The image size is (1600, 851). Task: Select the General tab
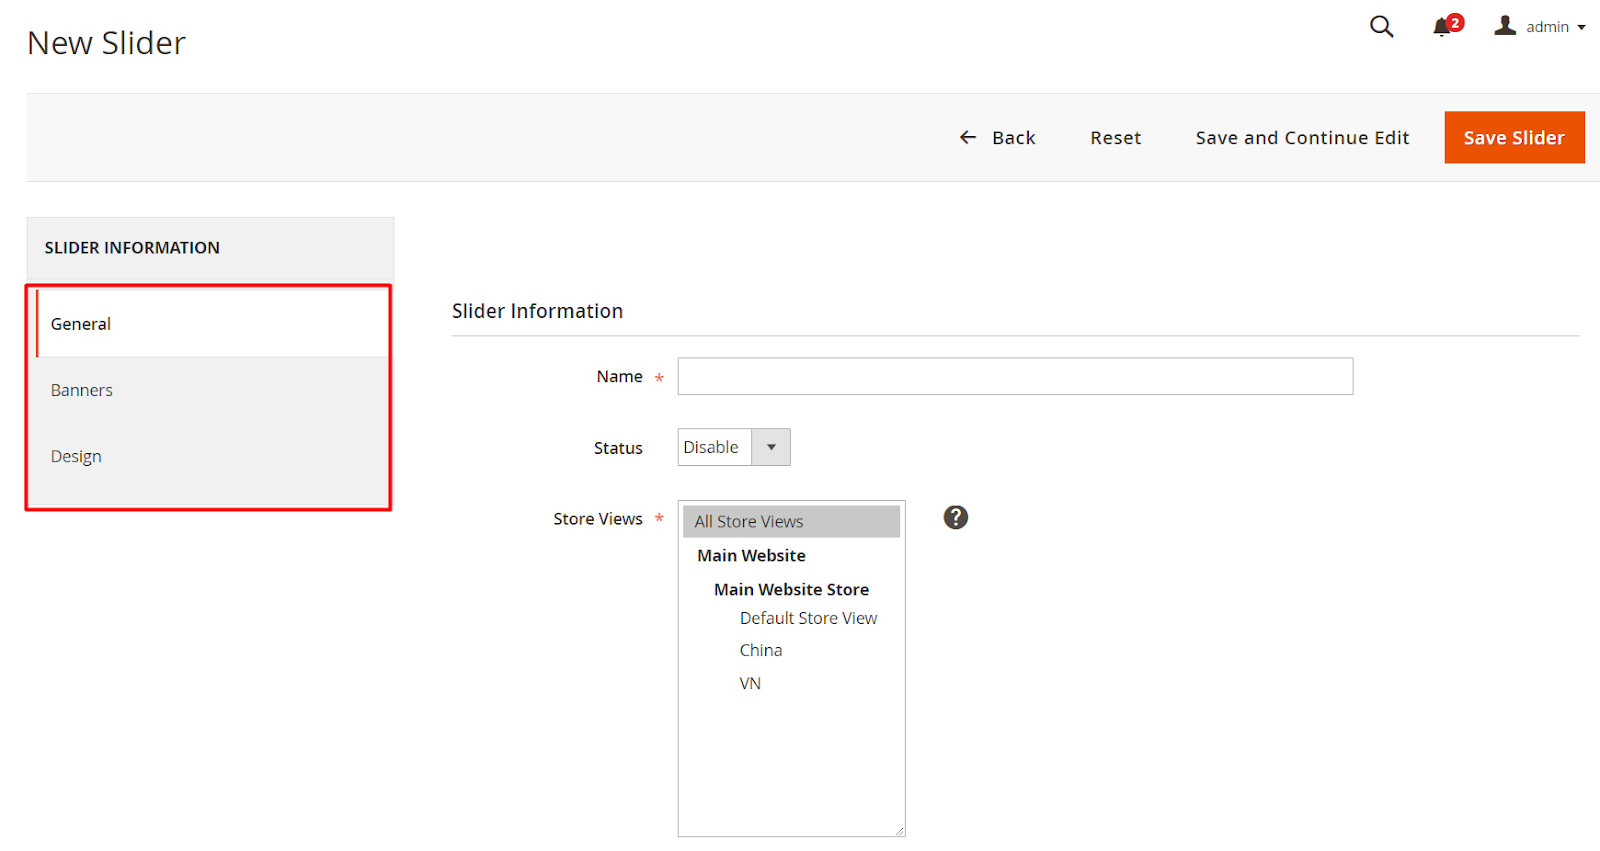point(81,324)
